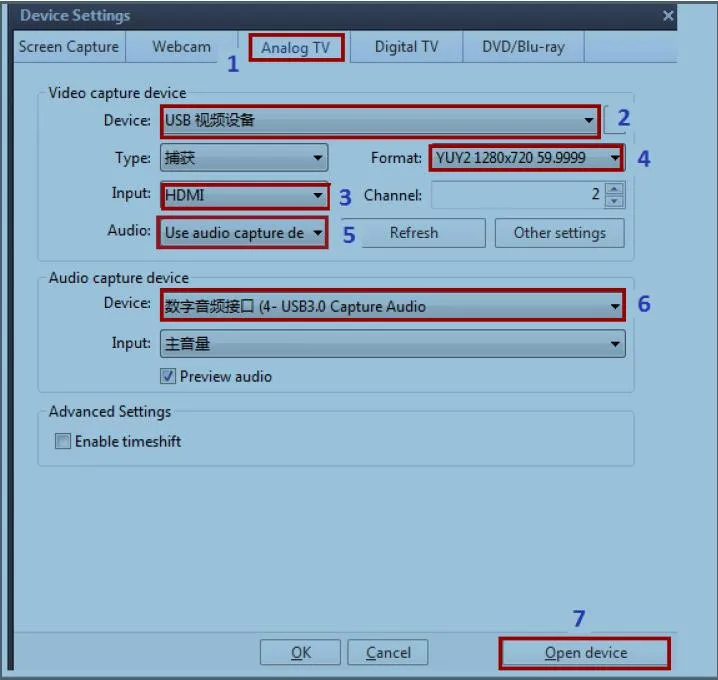
Task: Increase the Channel number with up arrow
Action: [614, 189]
